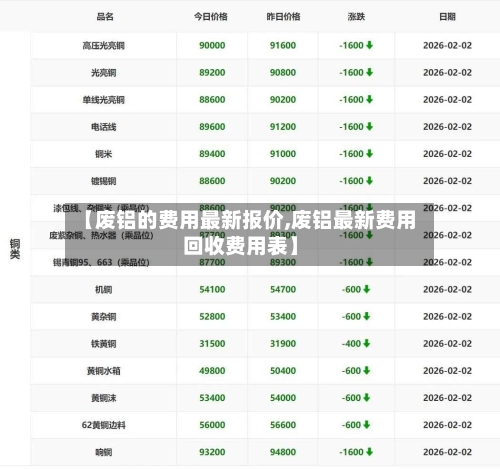This screenshot has width=500, height=469.
Task: Click 88600 in the 单线光亮铜 row
Action: coord(212,100)
